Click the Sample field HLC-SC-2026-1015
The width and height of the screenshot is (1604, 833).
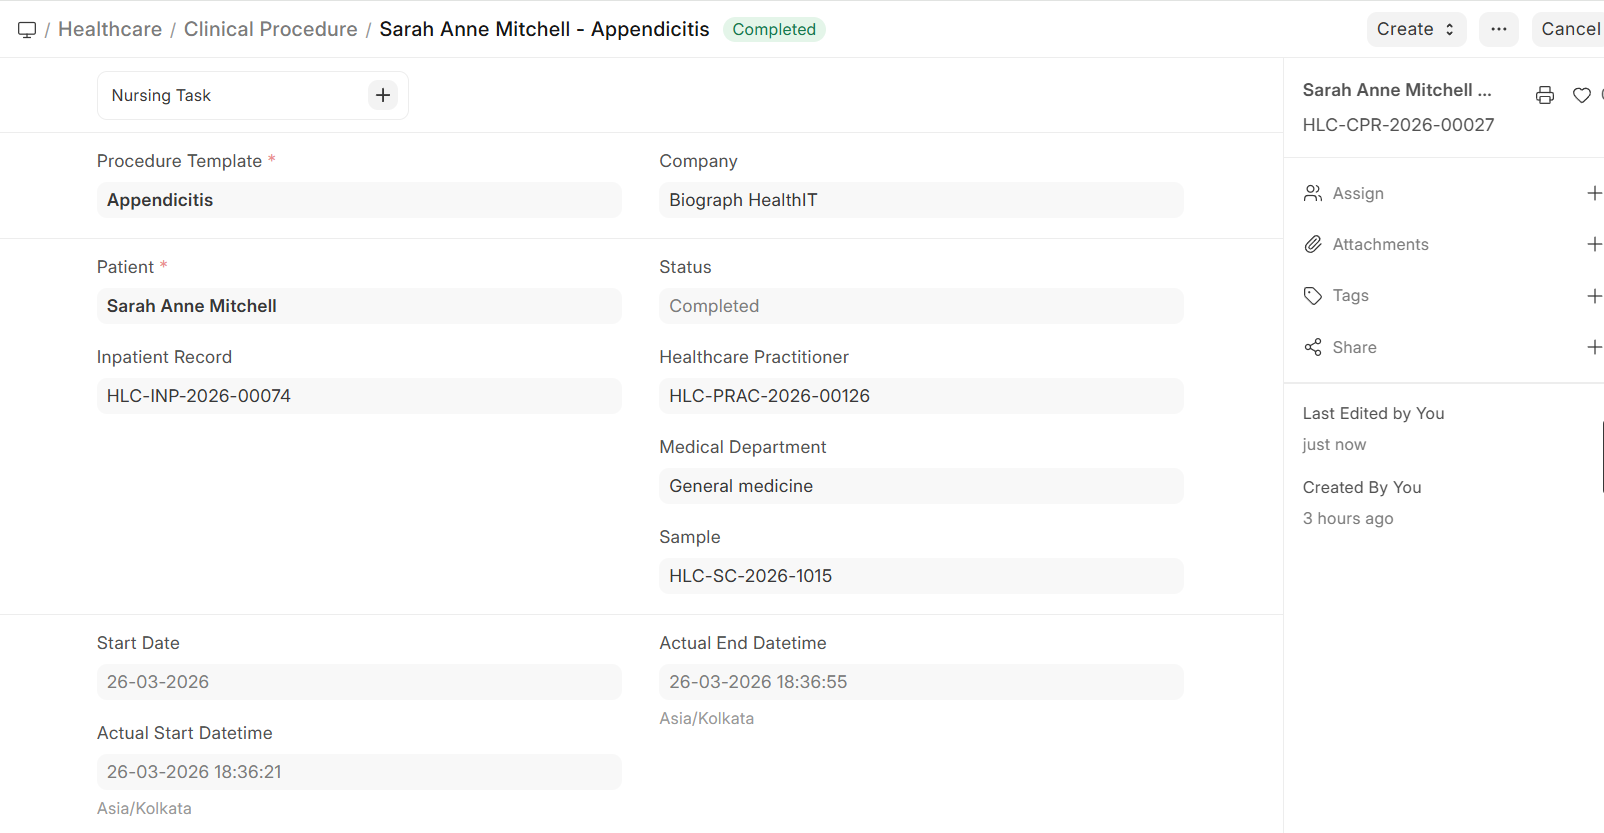pos(920,576)
